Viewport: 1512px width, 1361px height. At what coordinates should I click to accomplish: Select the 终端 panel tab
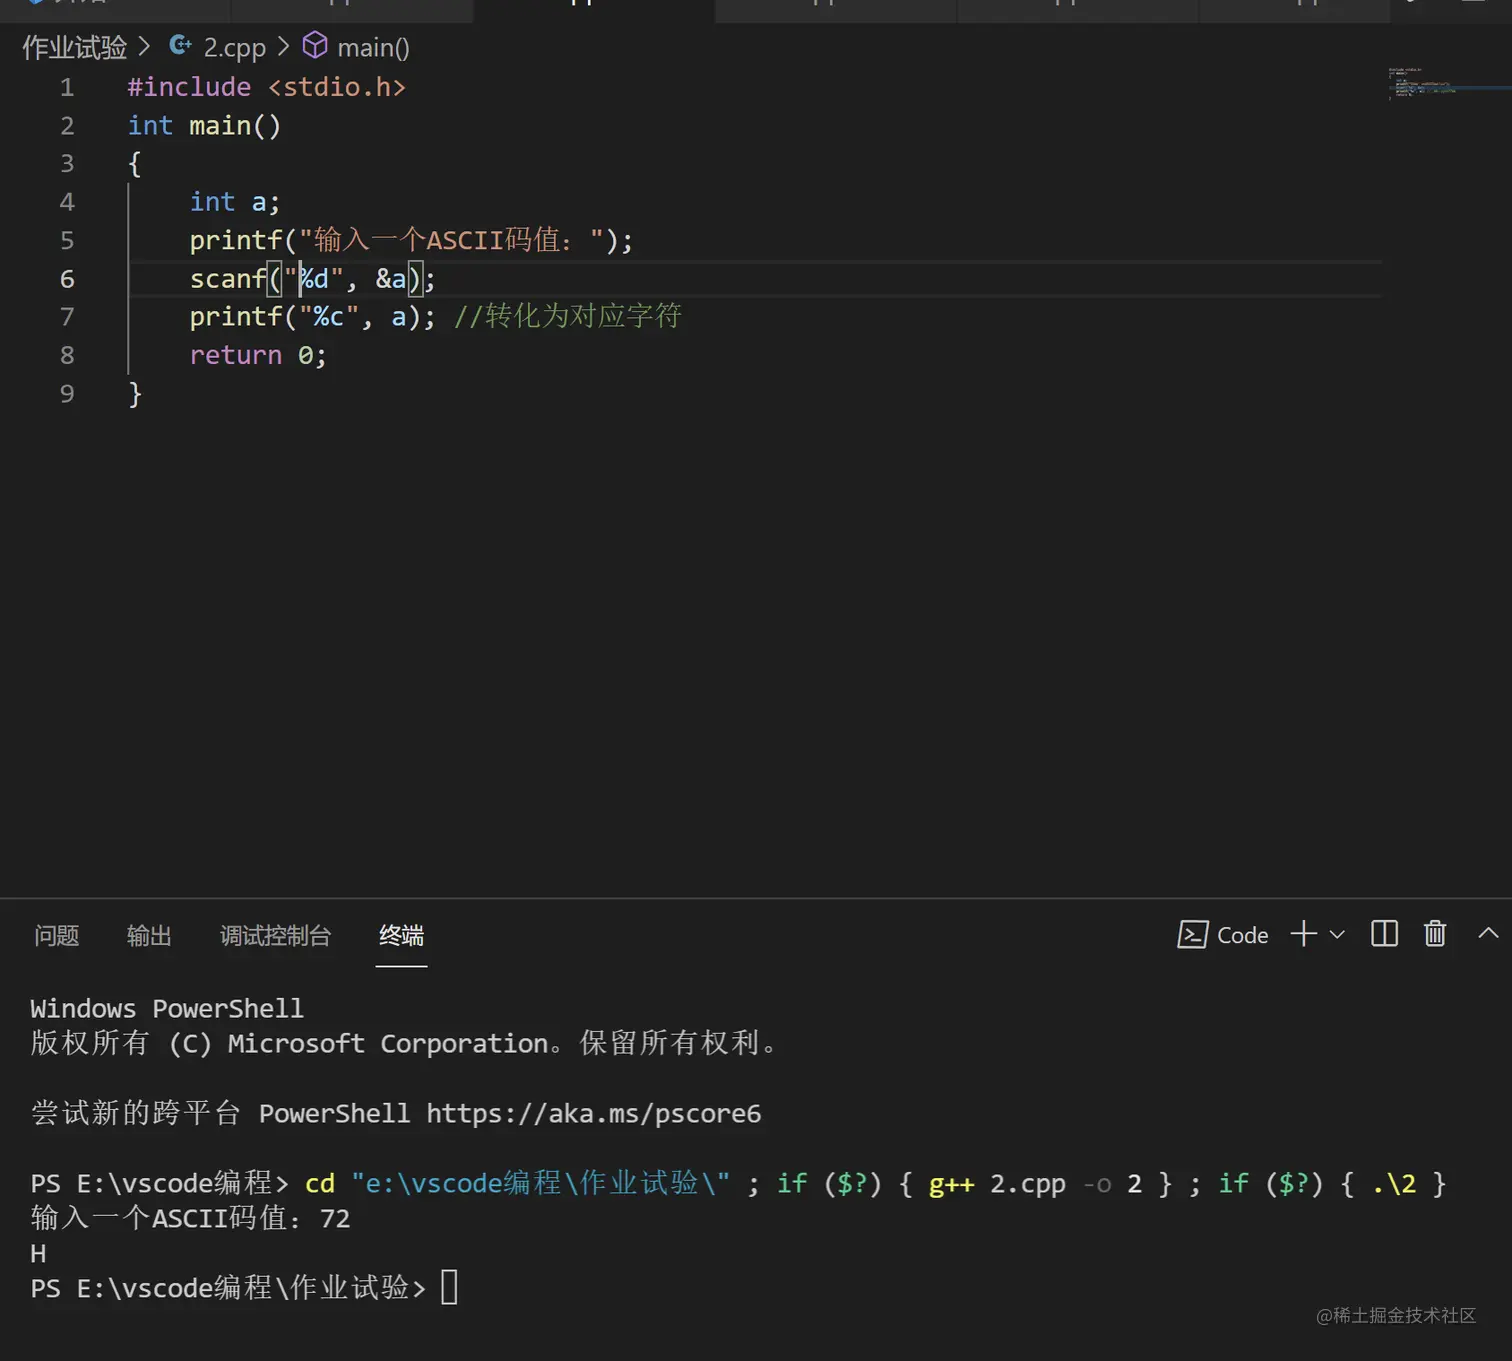(x=401, y=935)
